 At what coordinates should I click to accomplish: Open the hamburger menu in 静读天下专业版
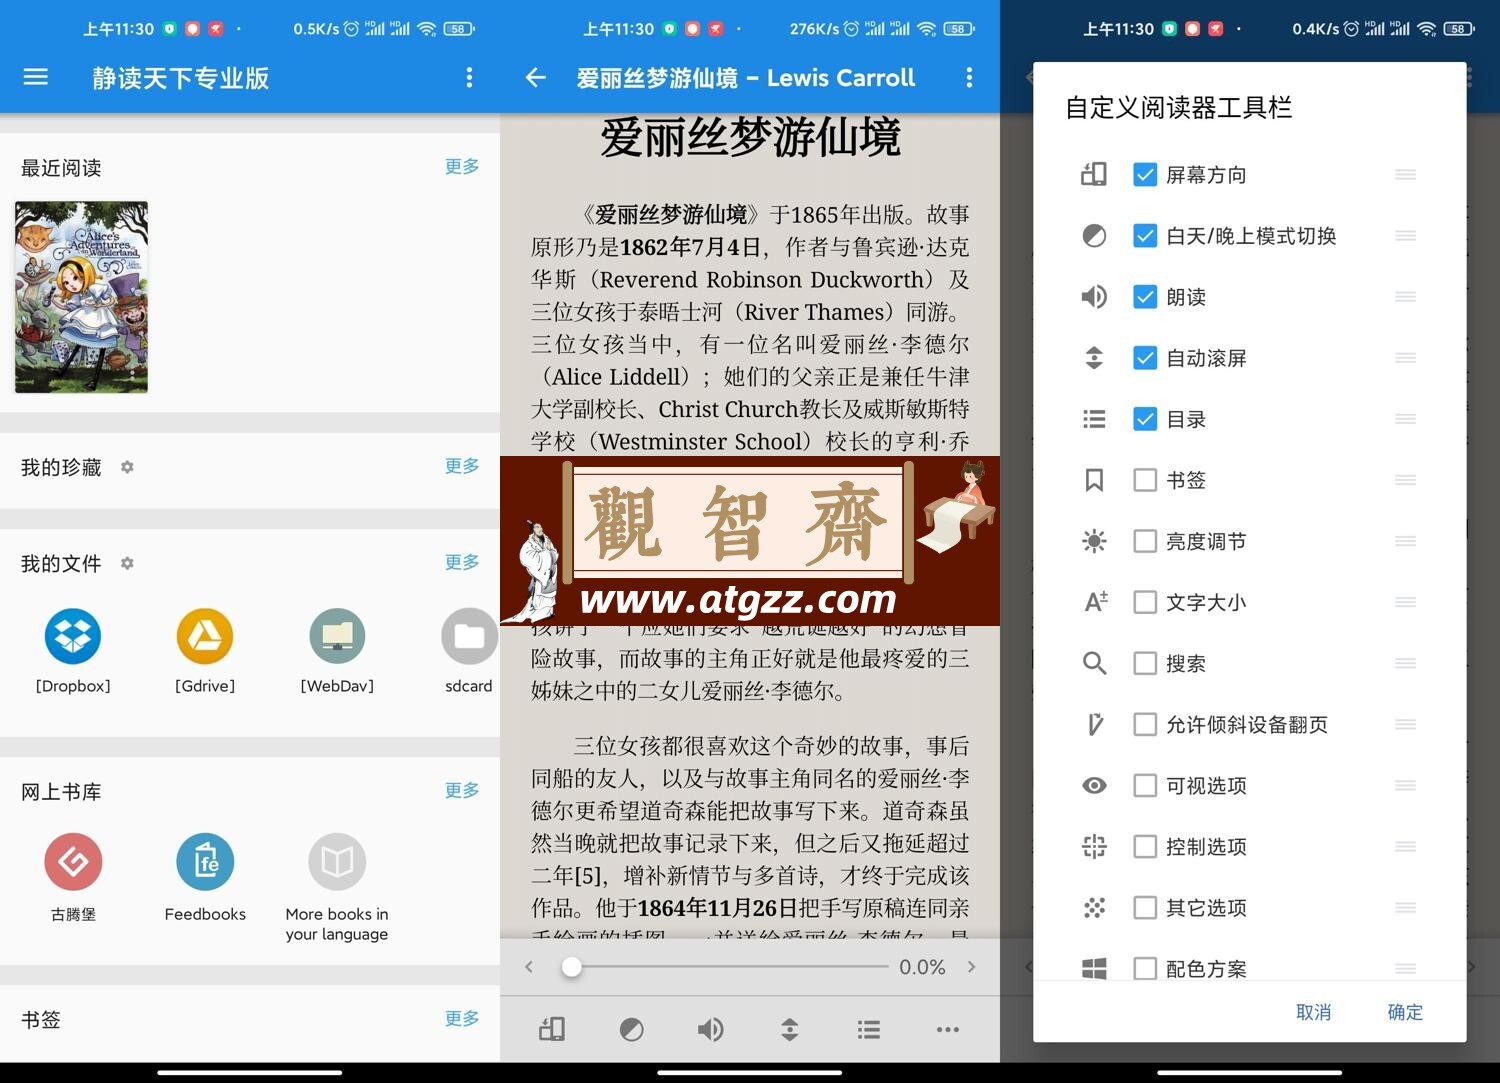[x=35, y=77]
